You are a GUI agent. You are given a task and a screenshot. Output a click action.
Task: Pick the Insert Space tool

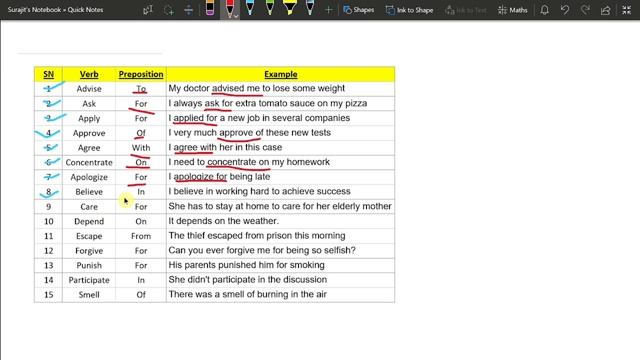[x=189, y=10]
